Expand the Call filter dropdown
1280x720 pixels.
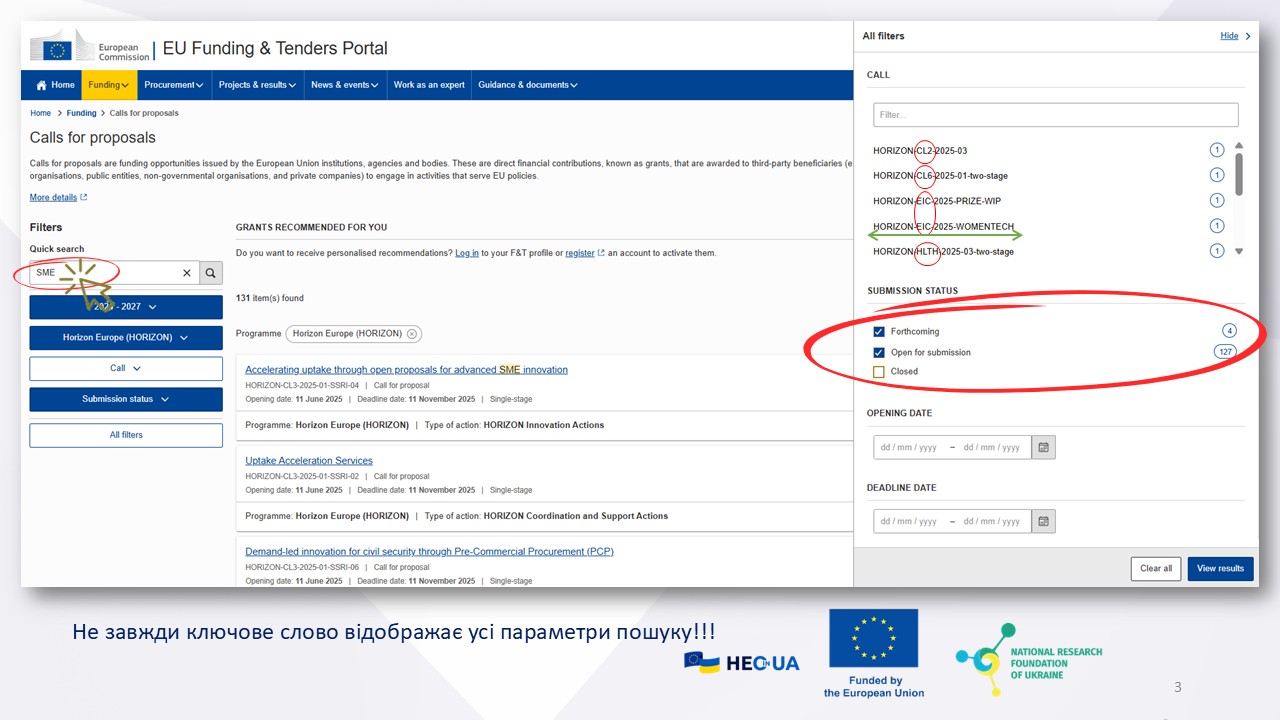click(x=126, y=369)
